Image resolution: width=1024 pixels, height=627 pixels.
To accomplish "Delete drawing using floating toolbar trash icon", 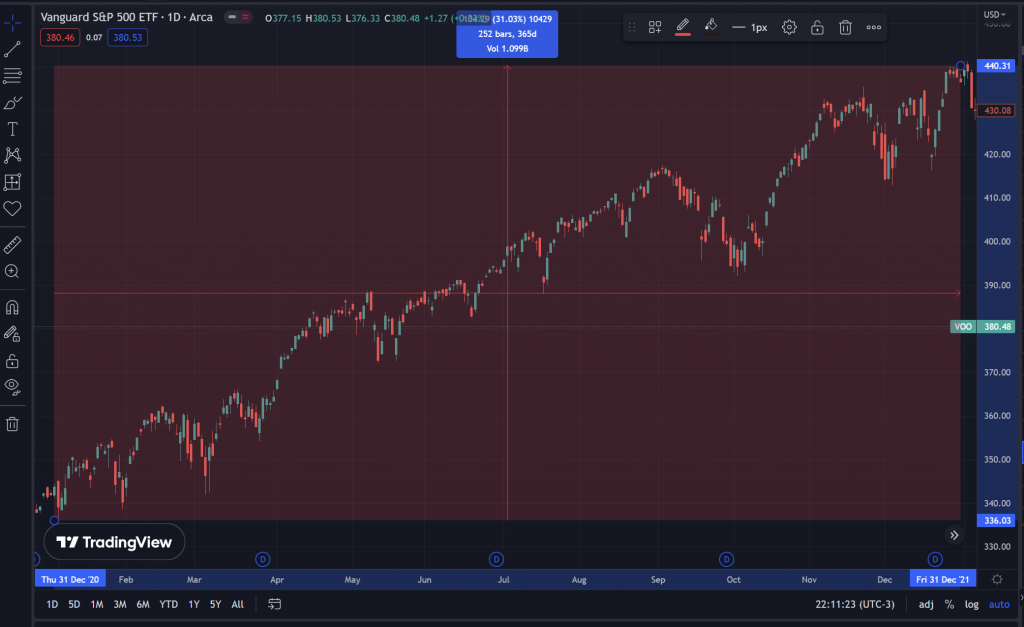I will click(x=845, y=28).
